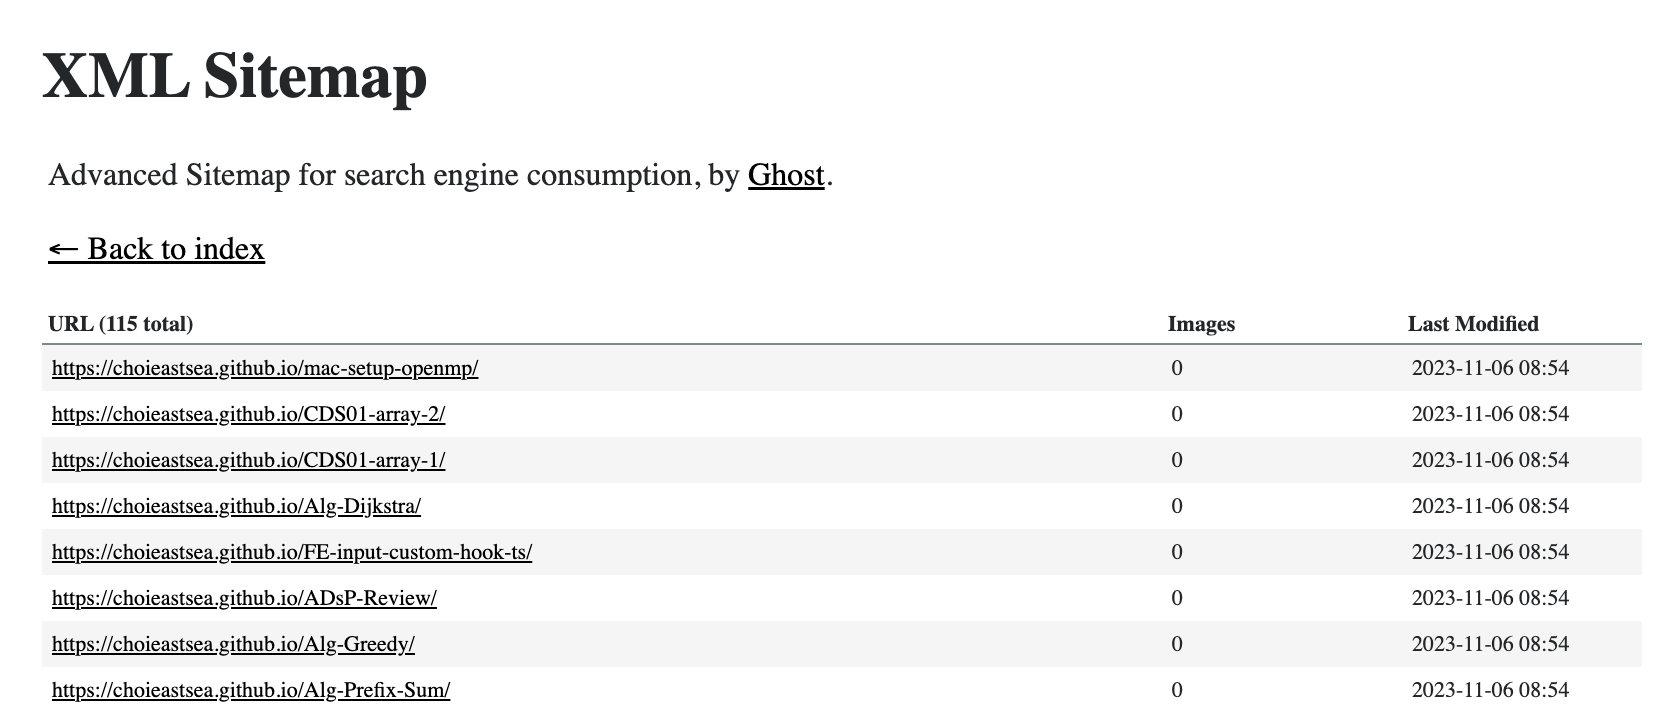Click the URL (115 total) column header

point(121,324)
